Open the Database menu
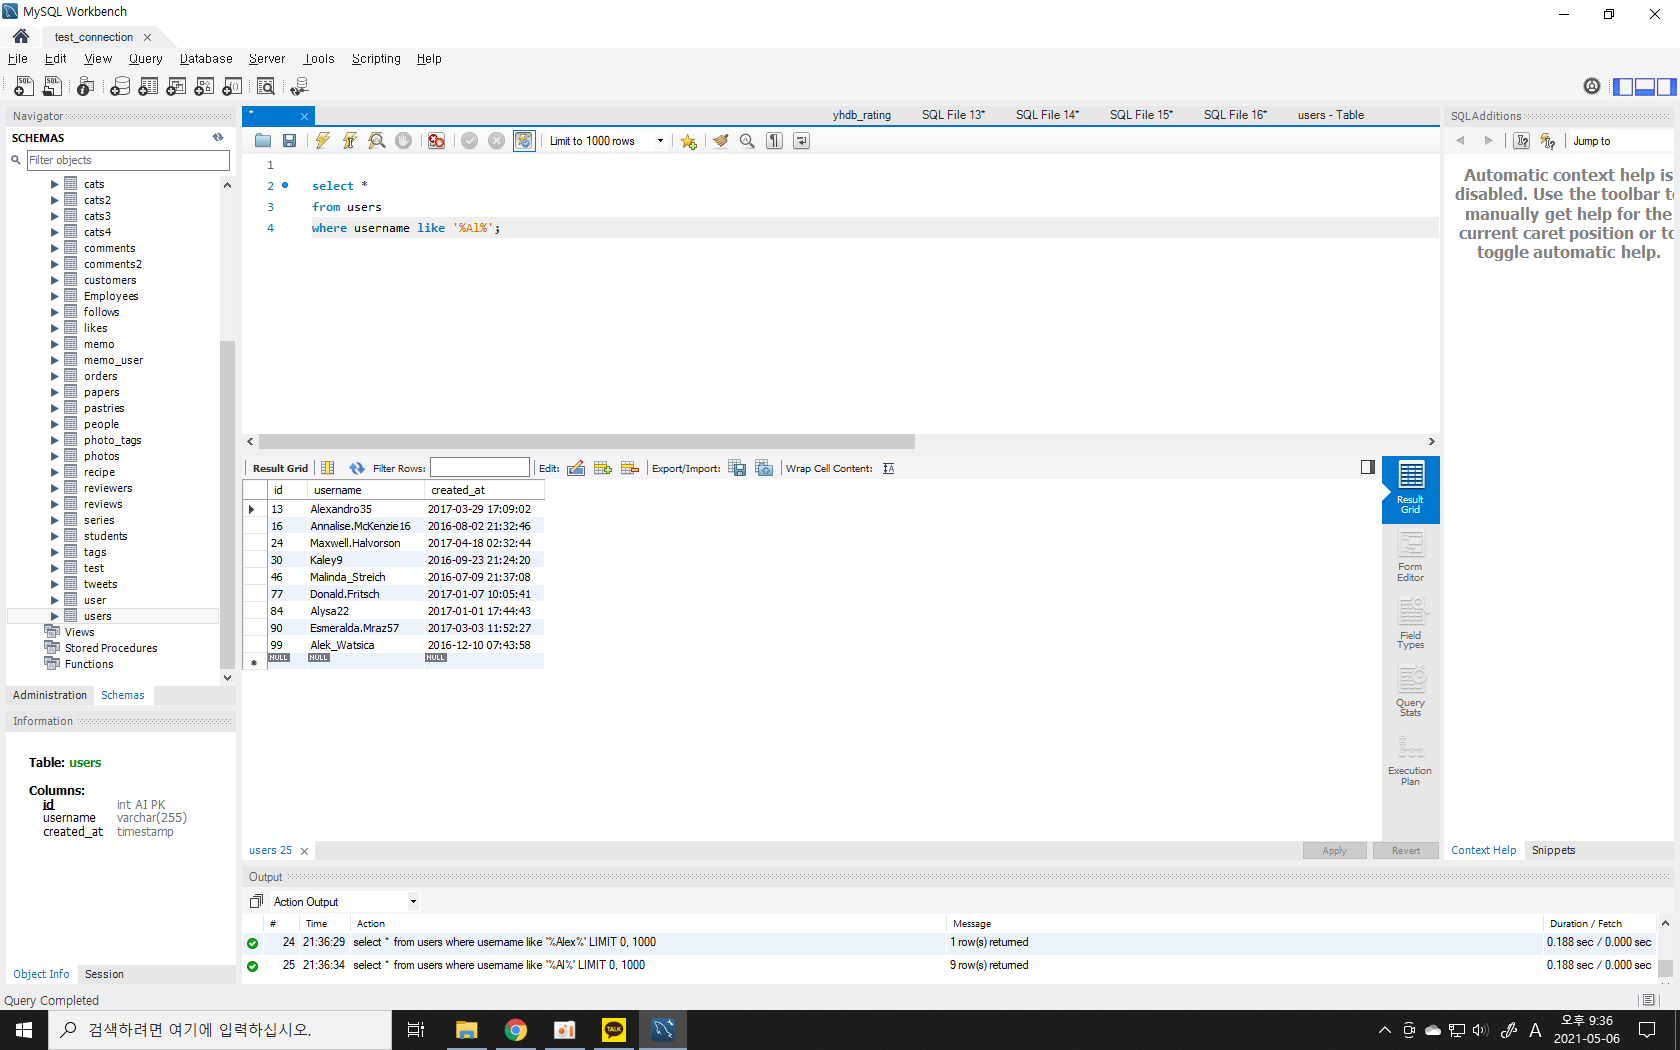This screenshot has height=1050, width=1680. point(206,59)
